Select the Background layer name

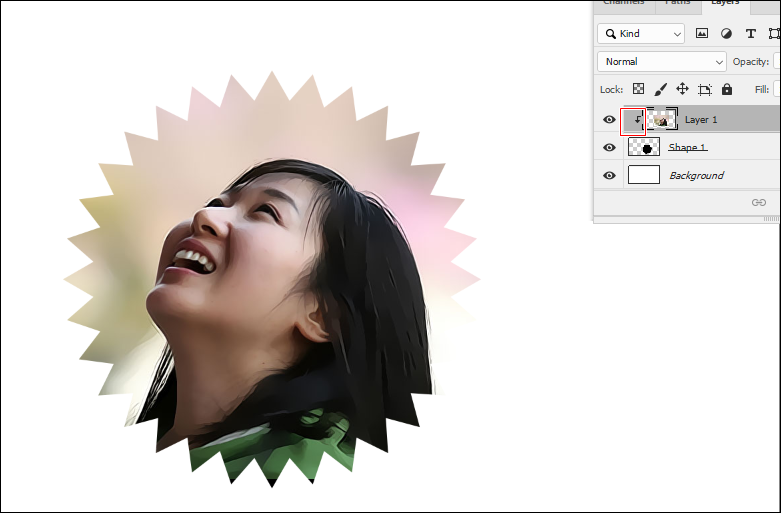coord(696,175)
